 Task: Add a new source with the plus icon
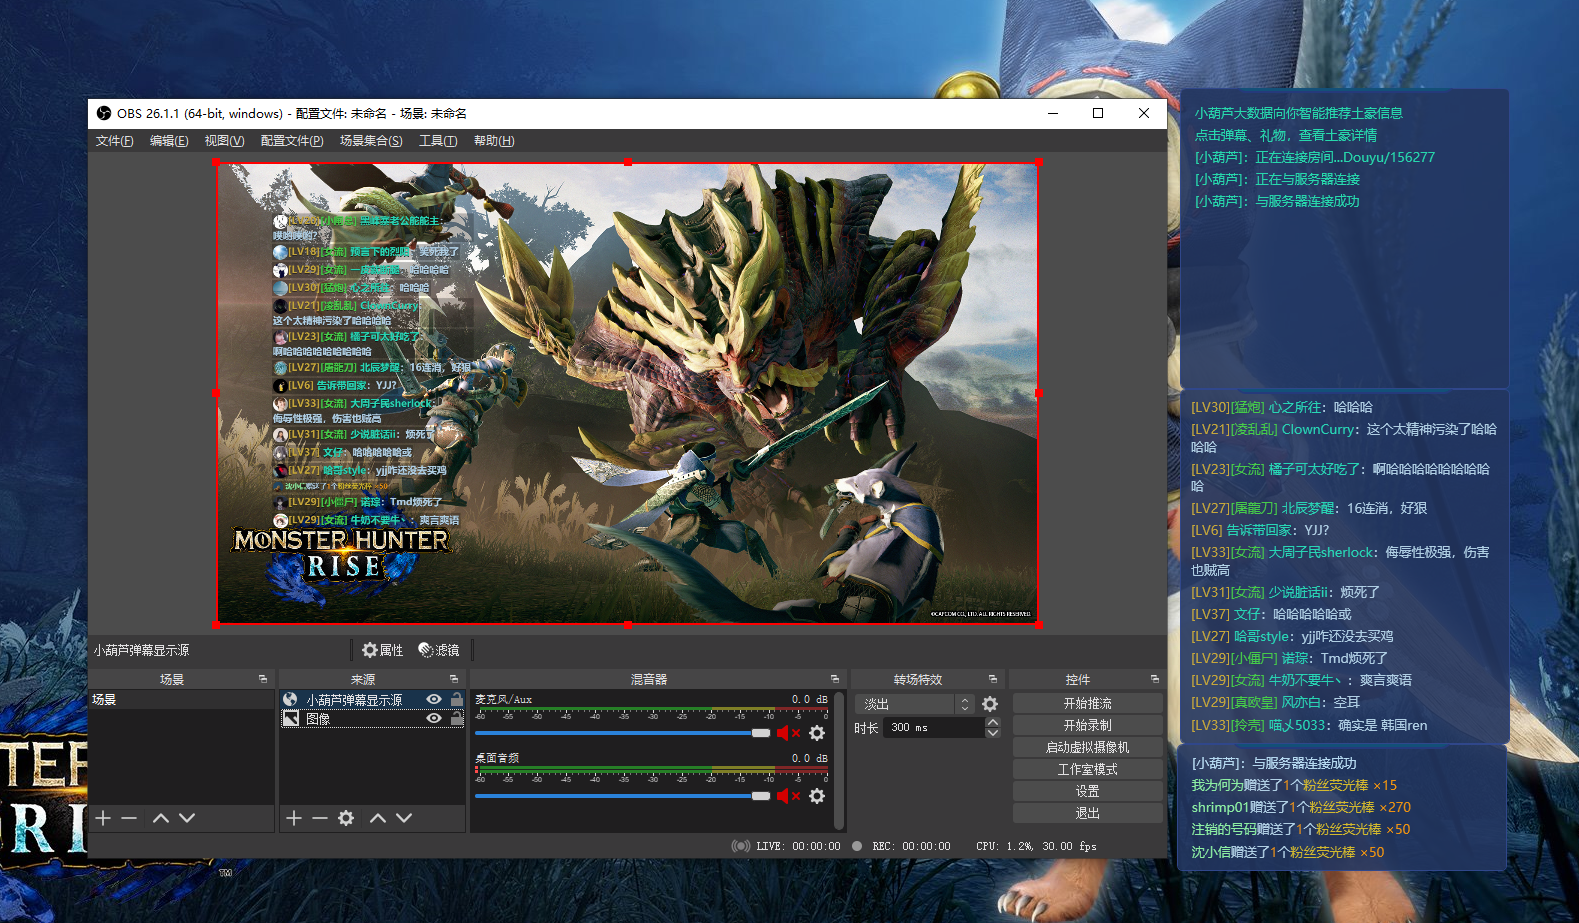[x=294, y=818]
